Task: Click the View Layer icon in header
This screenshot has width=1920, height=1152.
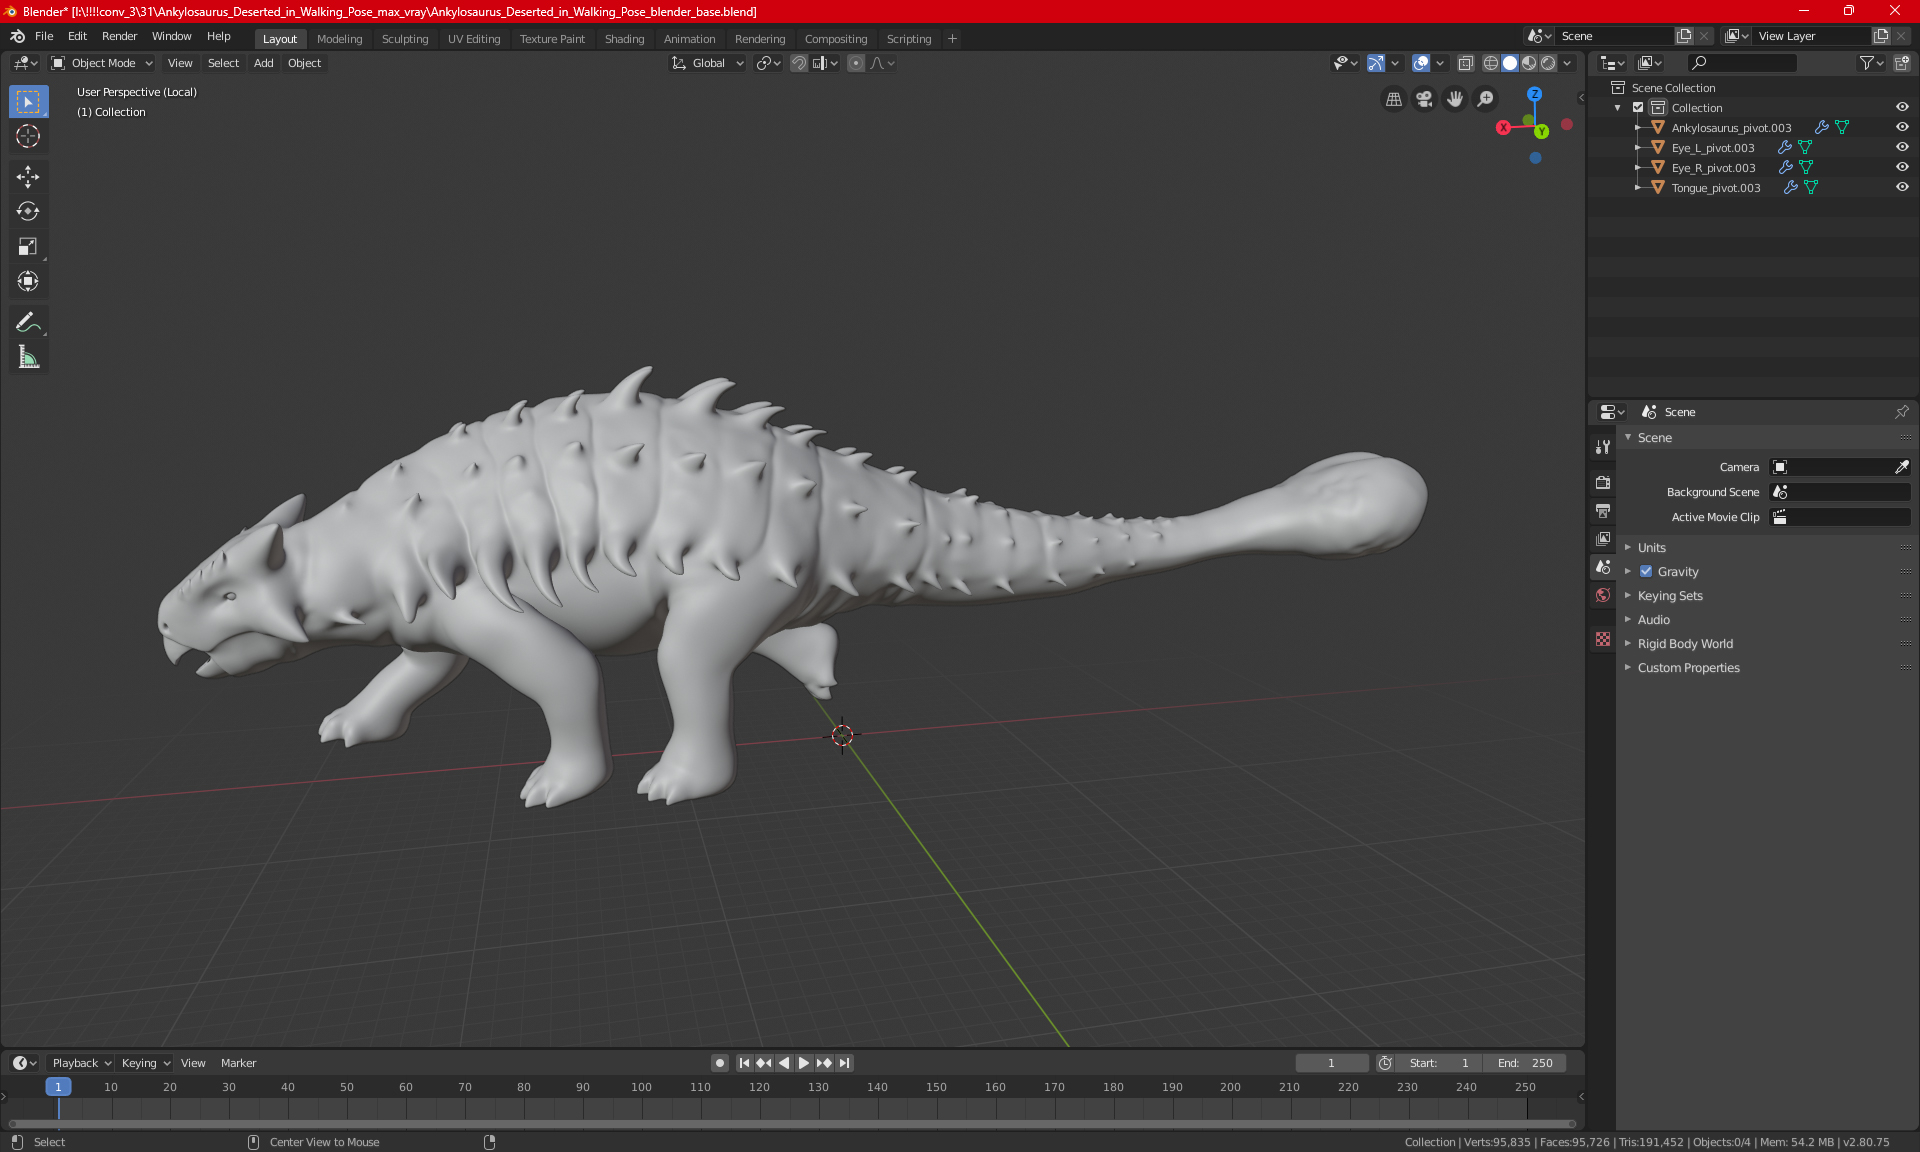Action: [x=1733, y=36]
